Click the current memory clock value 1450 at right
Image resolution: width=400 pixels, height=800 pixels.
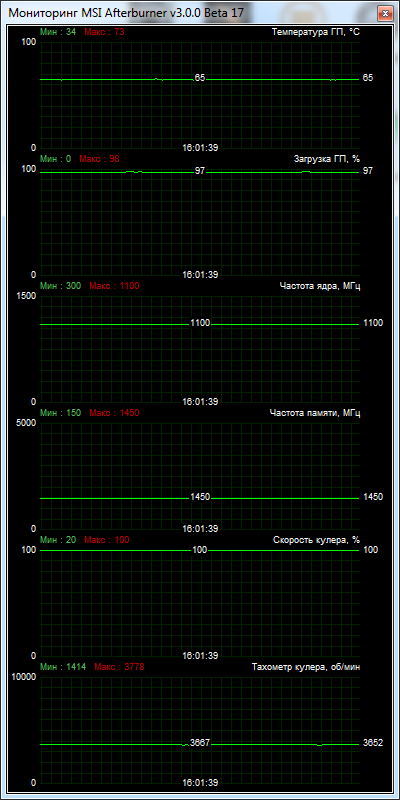pos(372,497)
